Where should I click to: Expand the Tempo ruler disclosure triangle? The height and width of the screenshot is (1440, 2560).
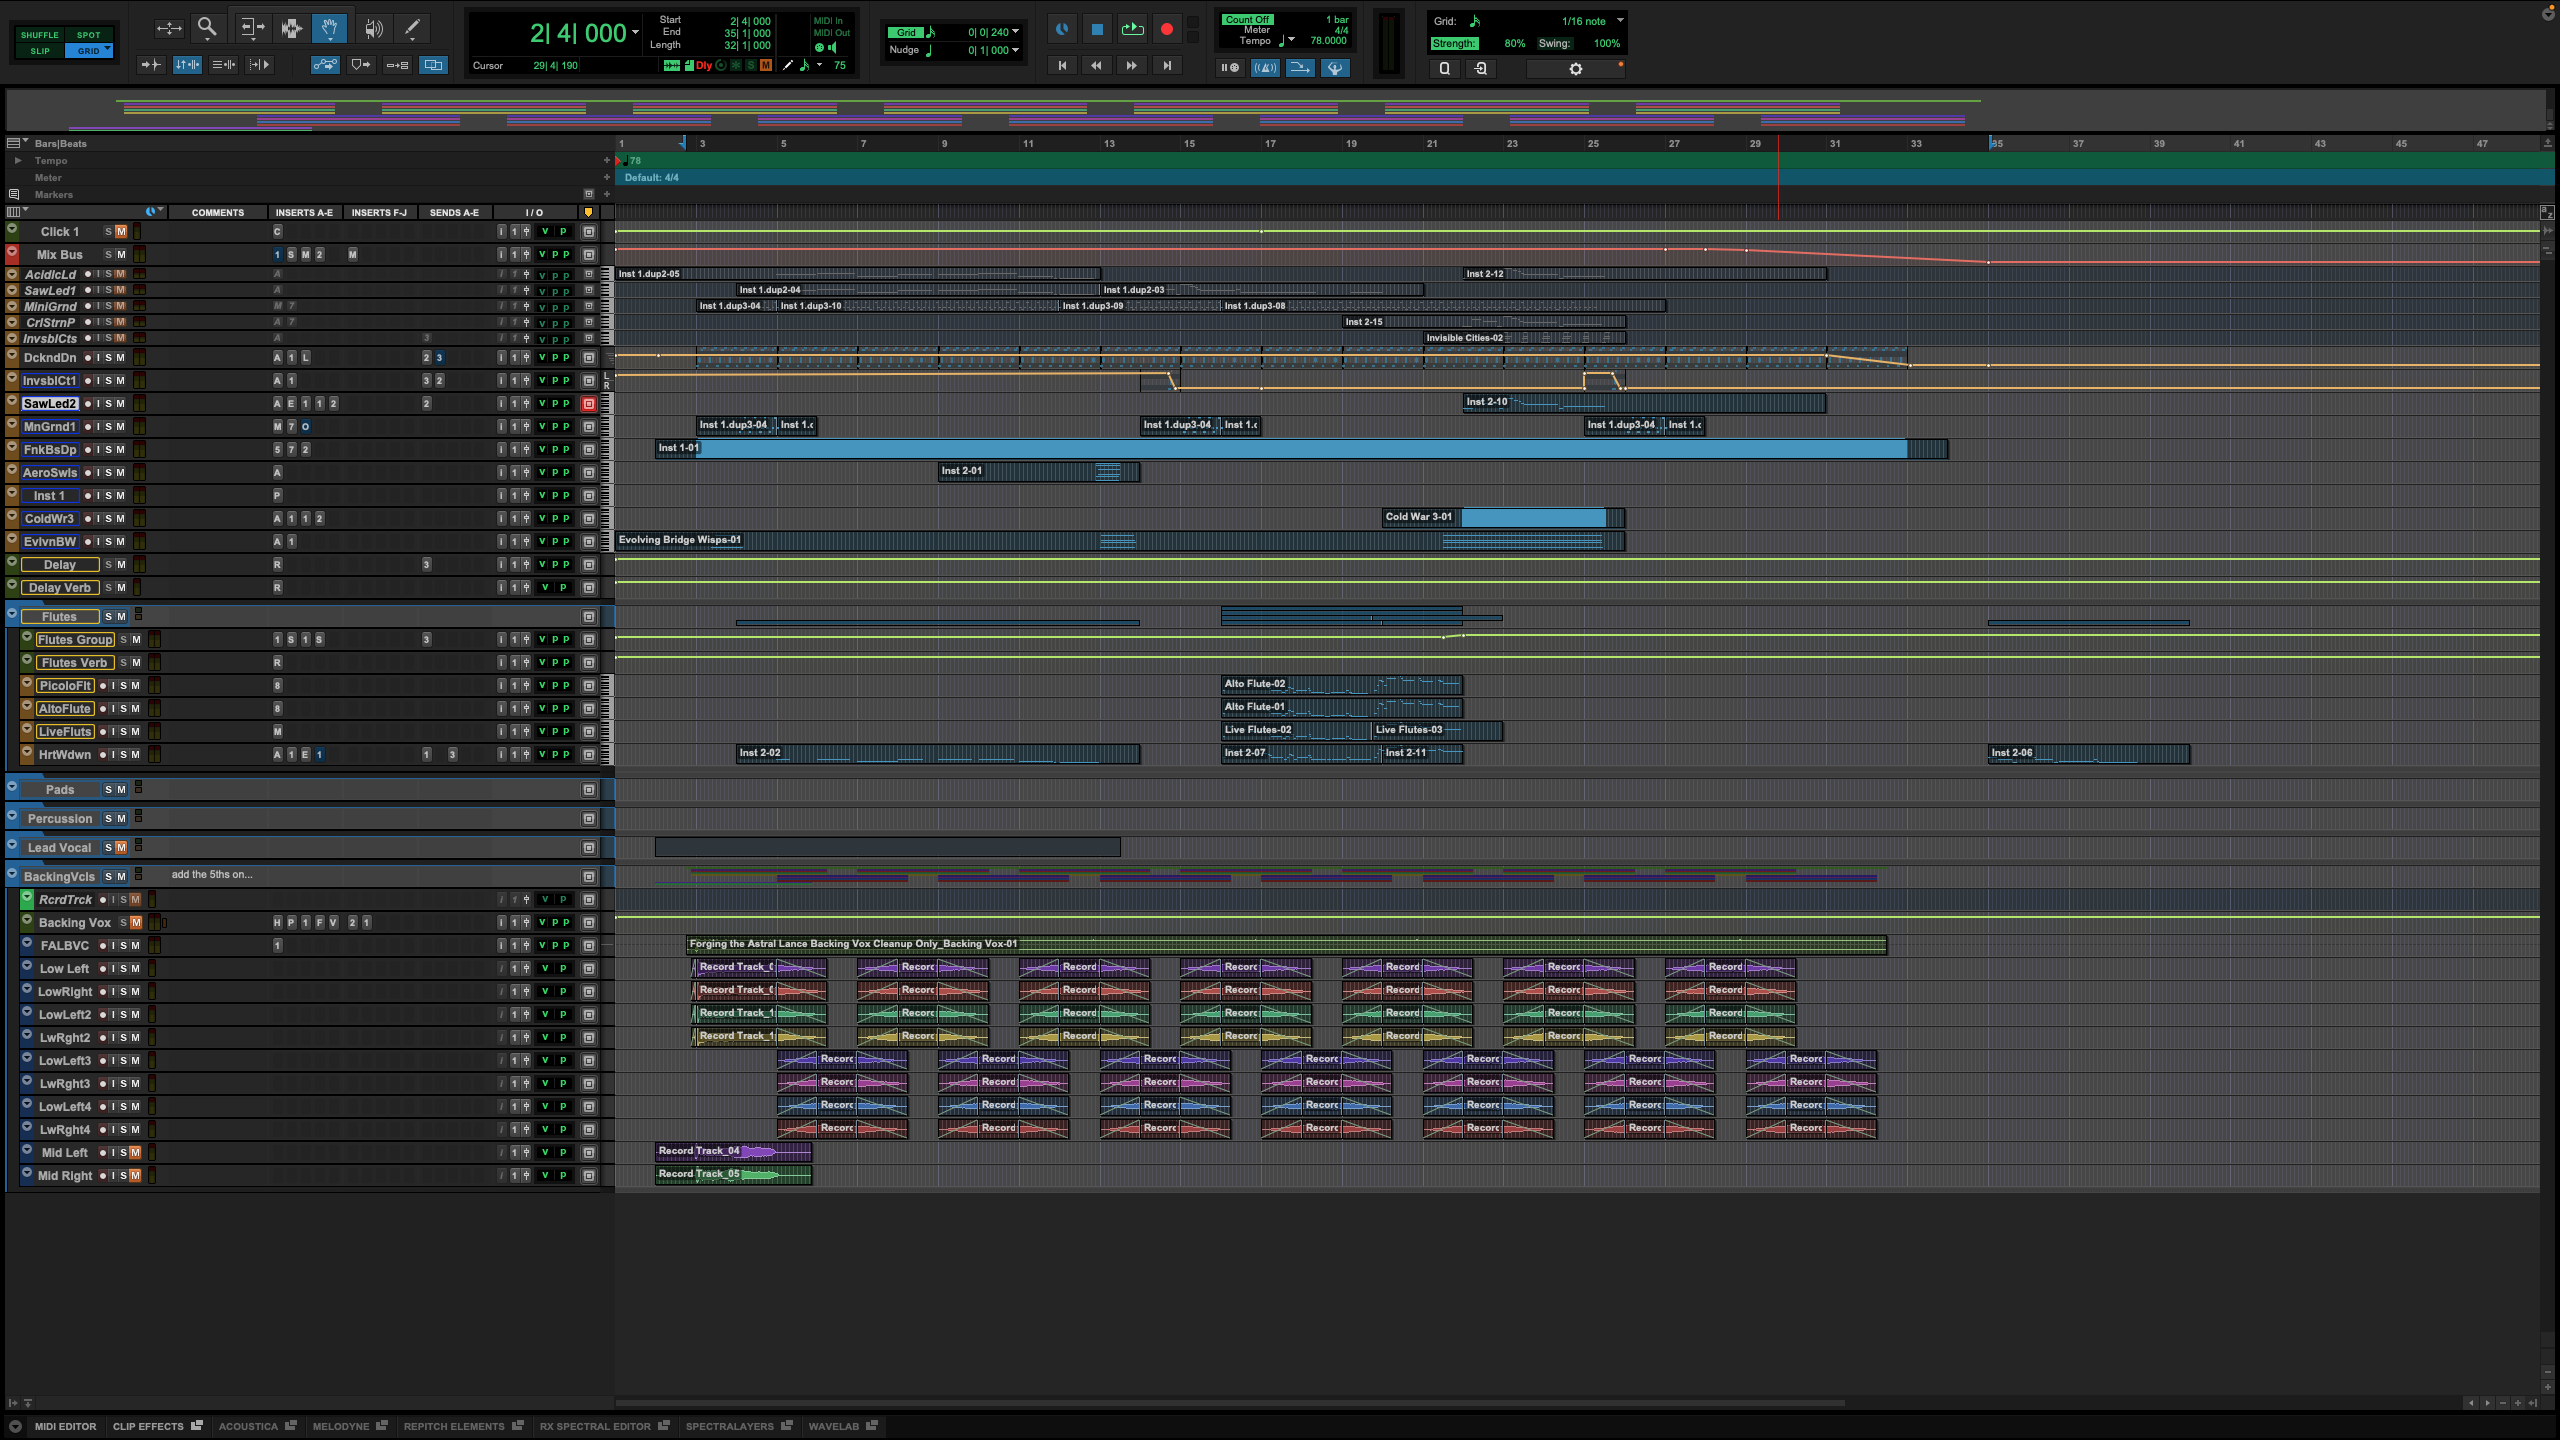click(x=17, y=160)
